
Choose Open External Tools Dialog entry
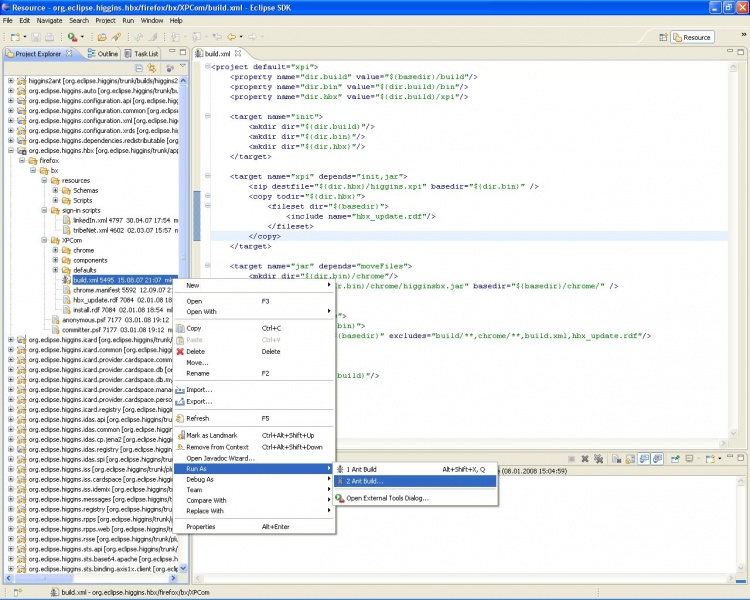415,498
